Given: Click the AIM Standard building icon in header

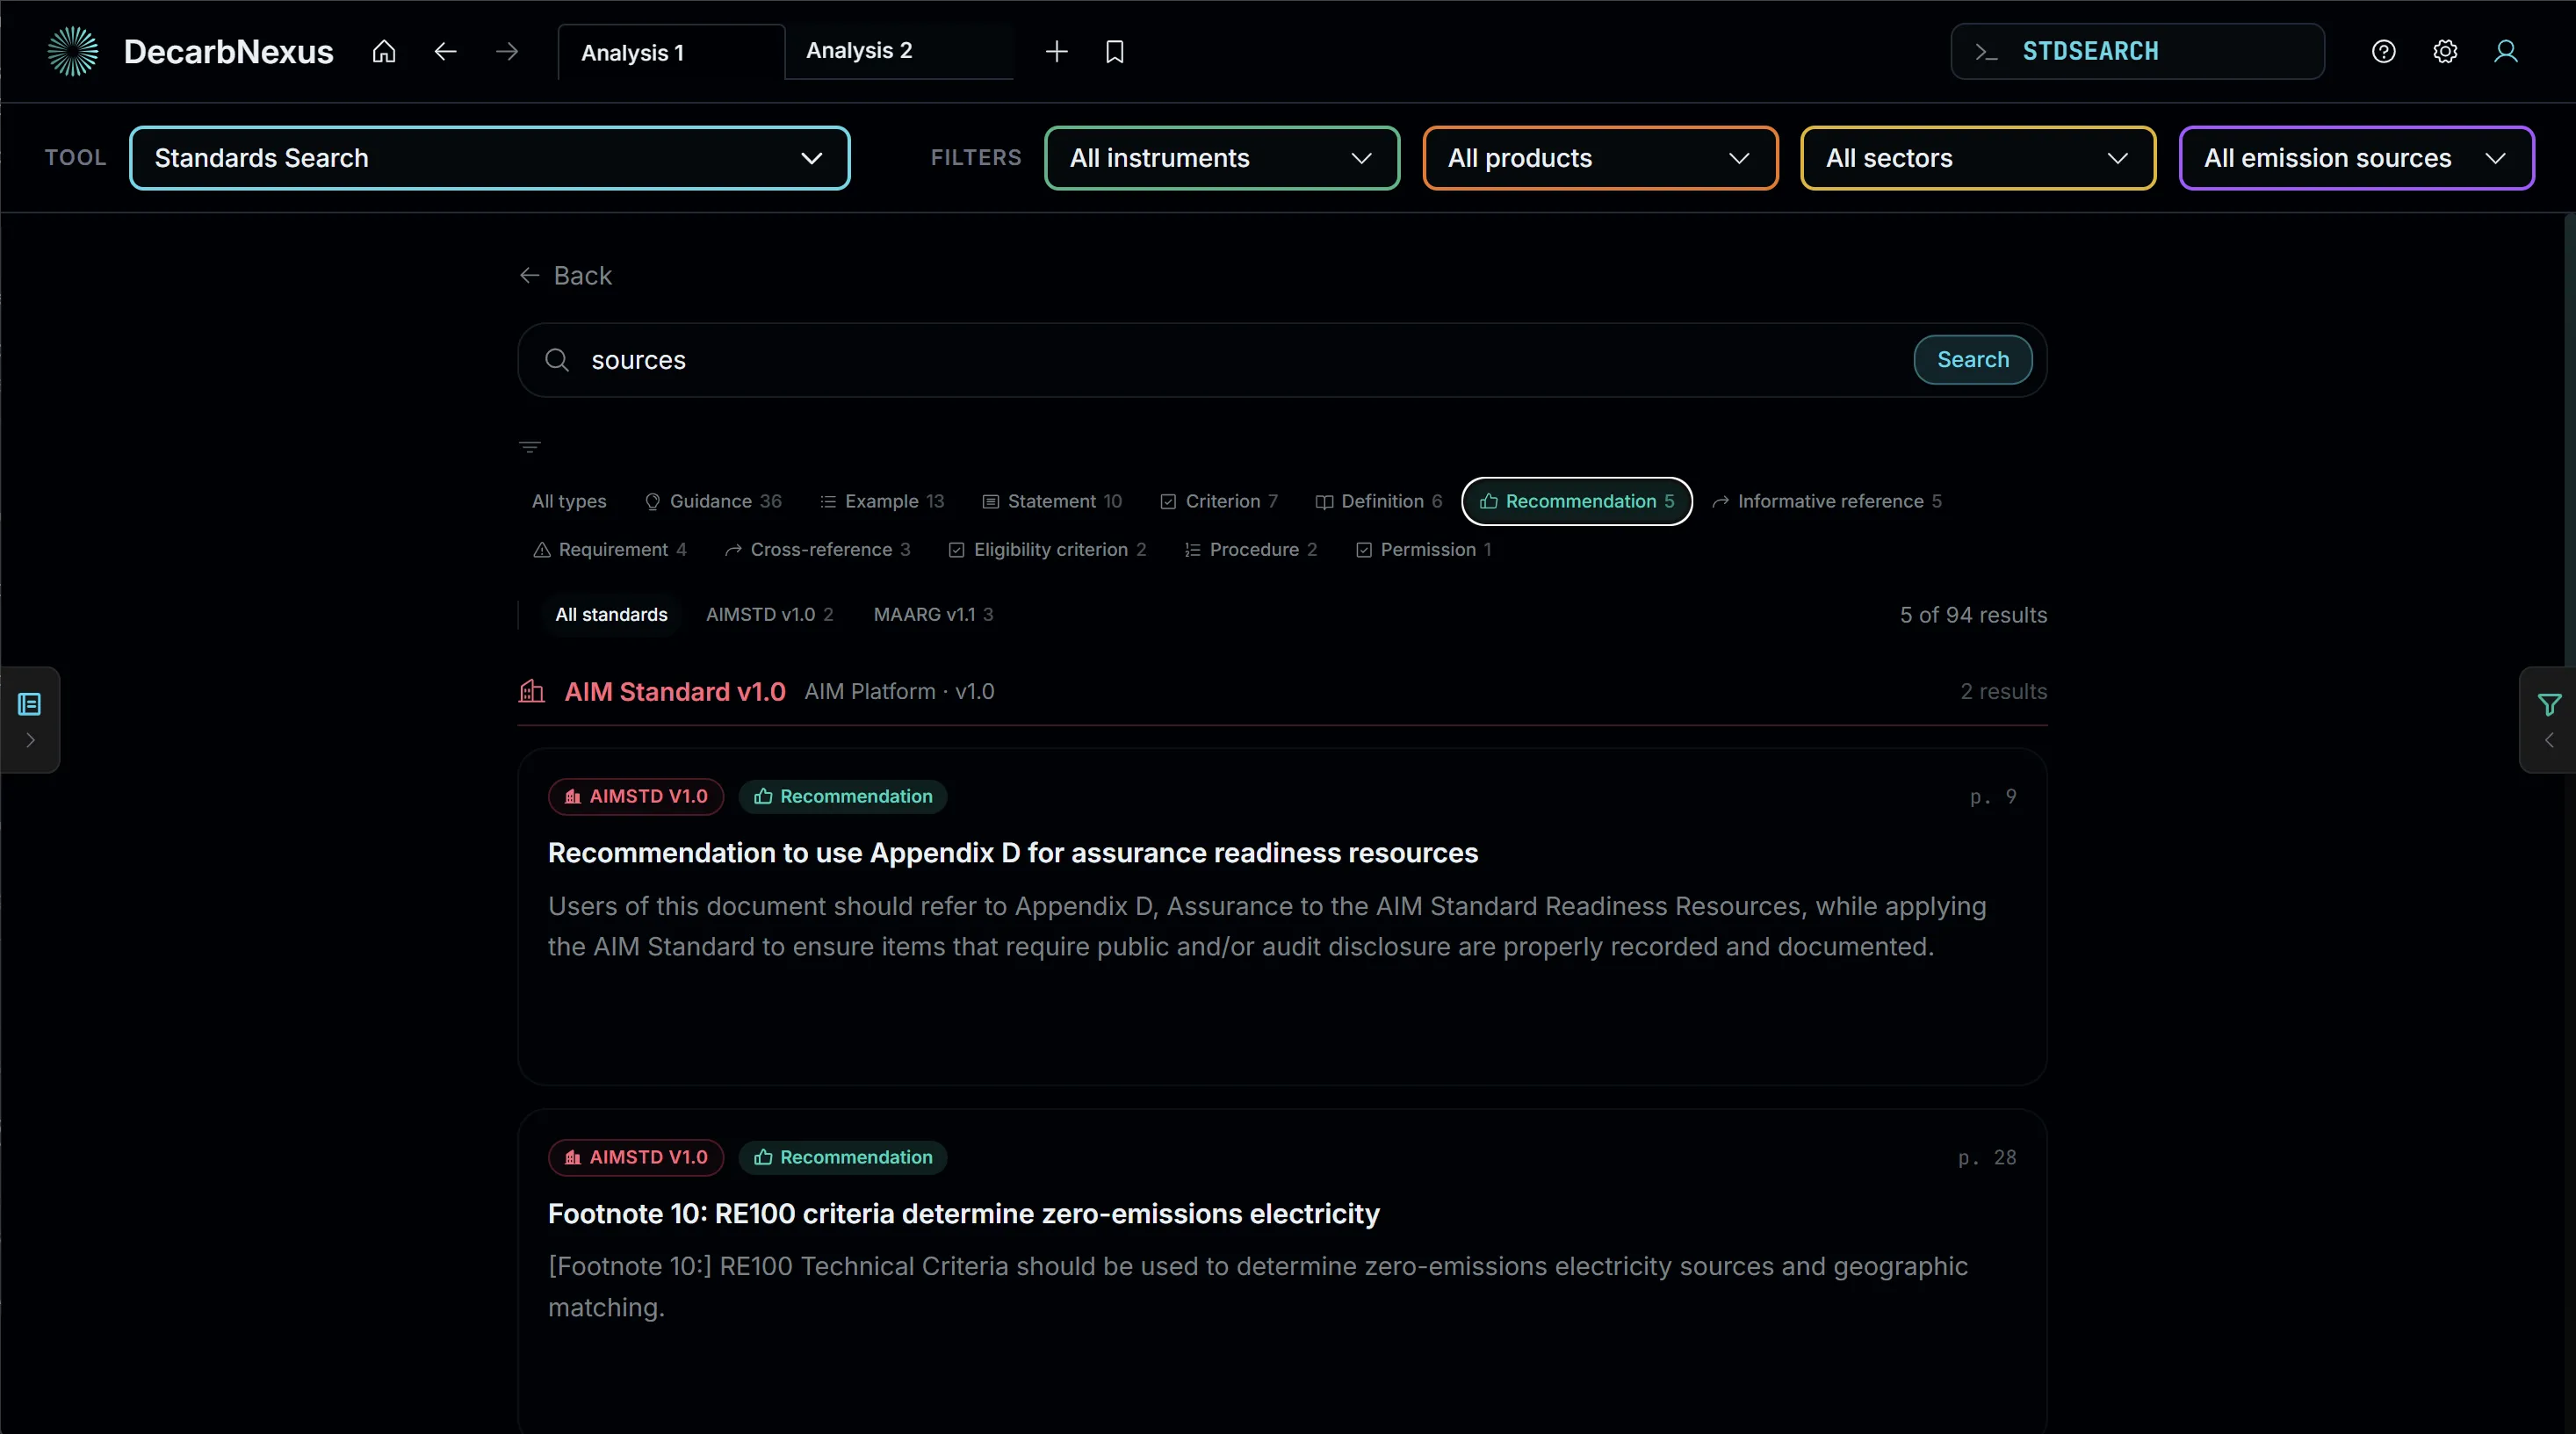Looking at the screenshot, I should coord(532,691).
